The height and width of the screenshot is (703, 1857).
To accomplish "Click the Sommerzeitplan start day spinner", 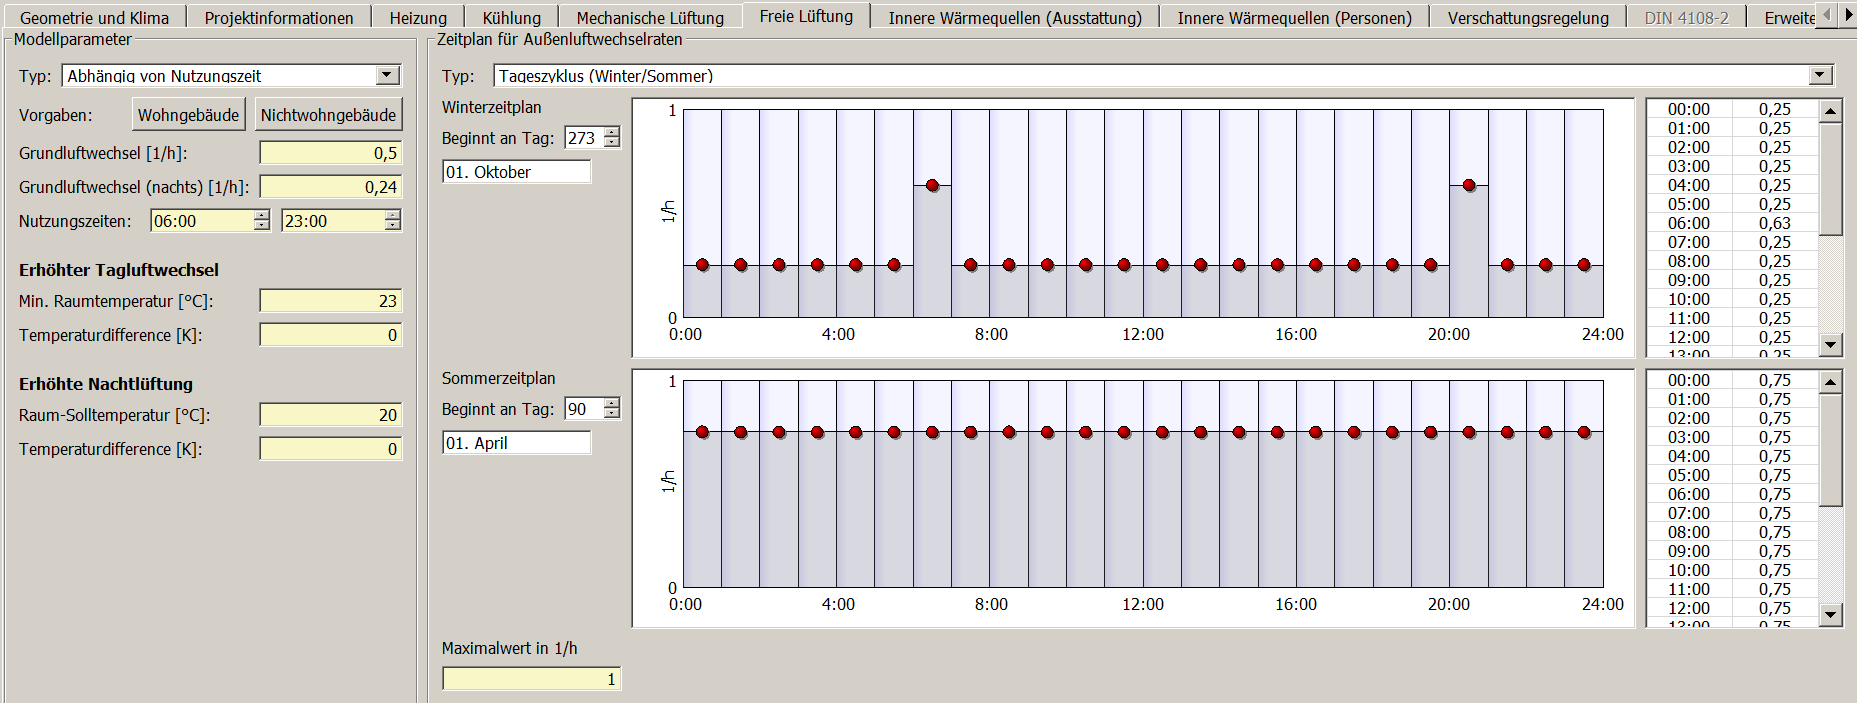I will tap(612, 408).
